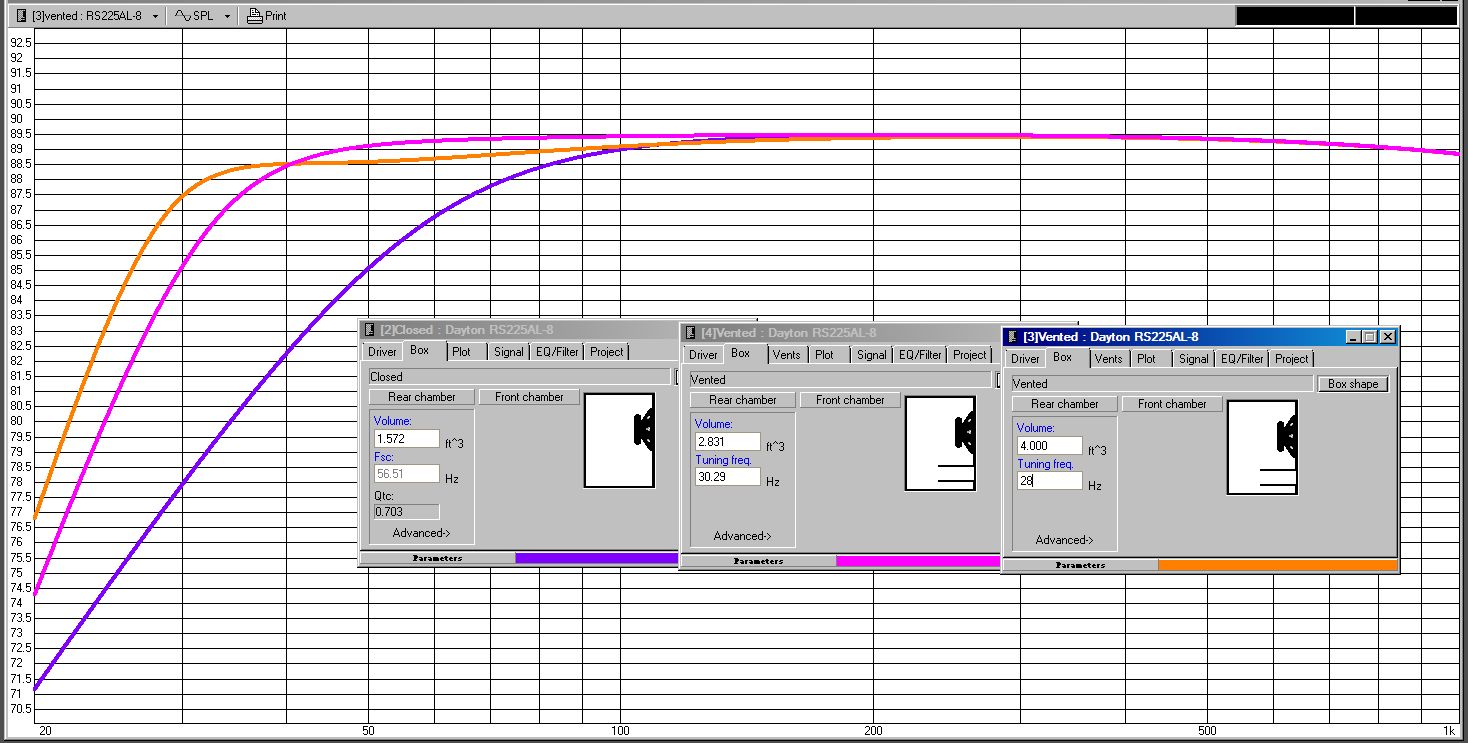Click the Volume field showing 1.572

tap(406, 439)
